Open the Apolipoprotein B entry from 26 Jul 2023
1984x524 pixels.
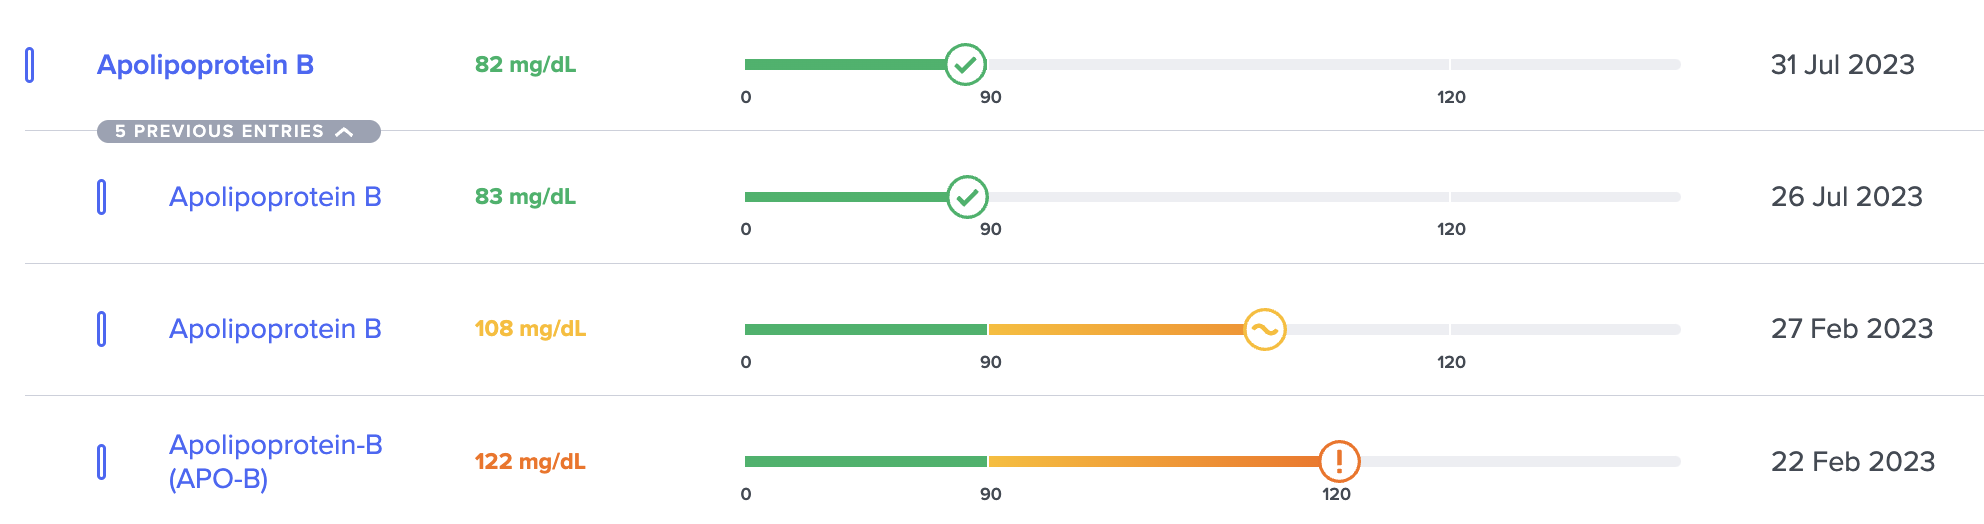tap(275, 197)
